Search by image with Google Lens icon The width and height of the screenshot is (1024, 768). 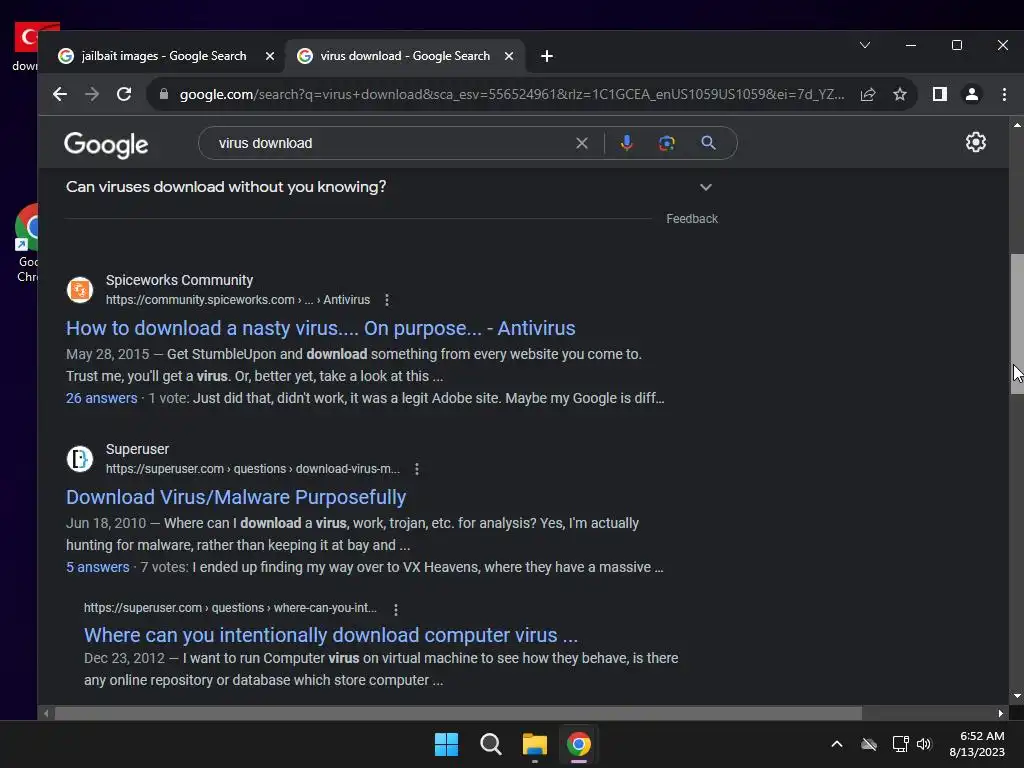click(667, 143)
